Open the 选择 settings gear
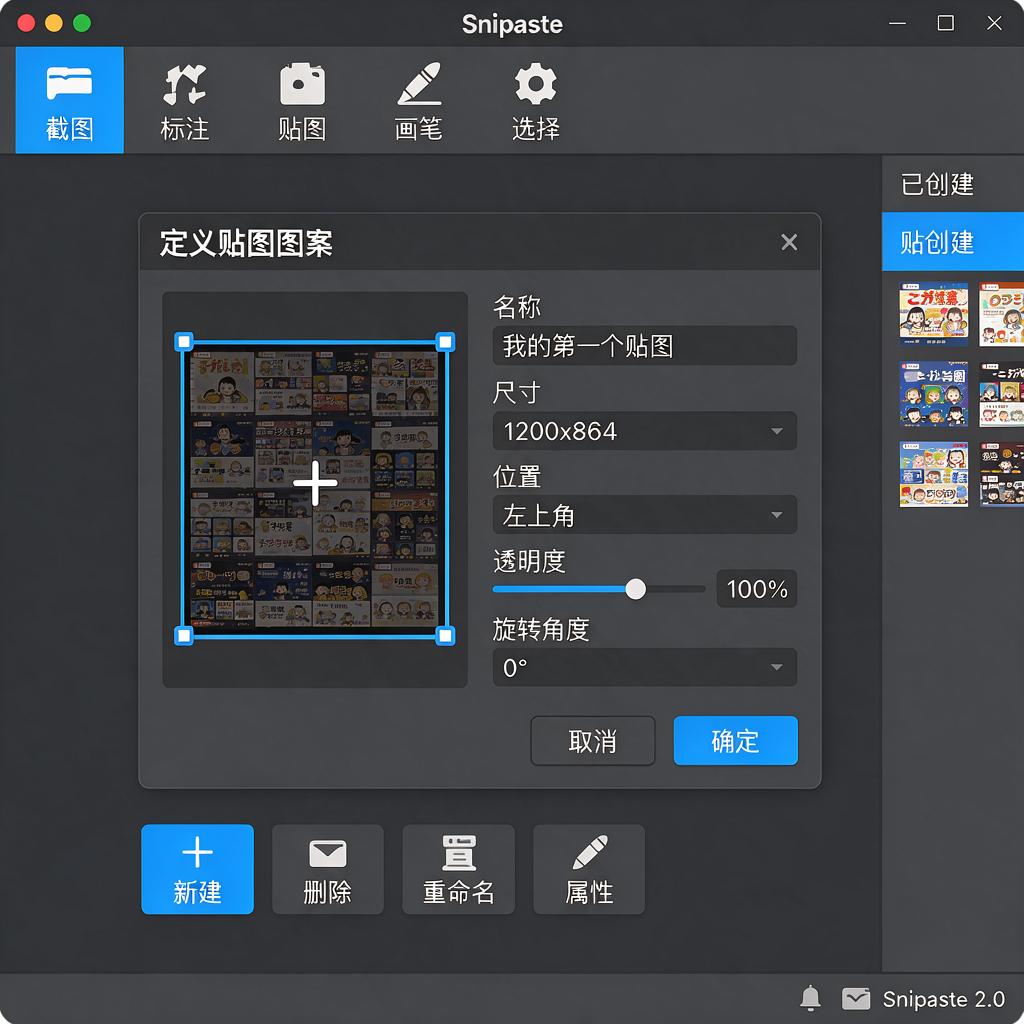 tap(536, 103)
